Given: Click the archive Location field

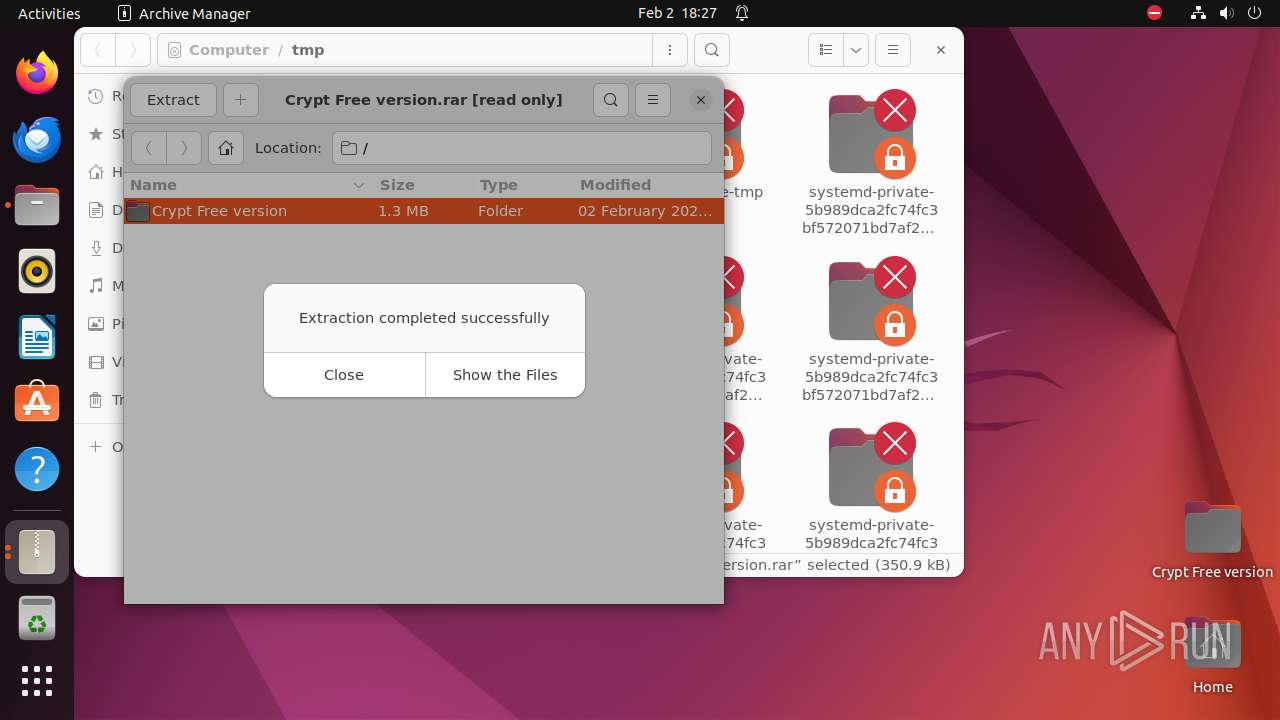Looking at the screenshot, I should [x=522, y=148].
